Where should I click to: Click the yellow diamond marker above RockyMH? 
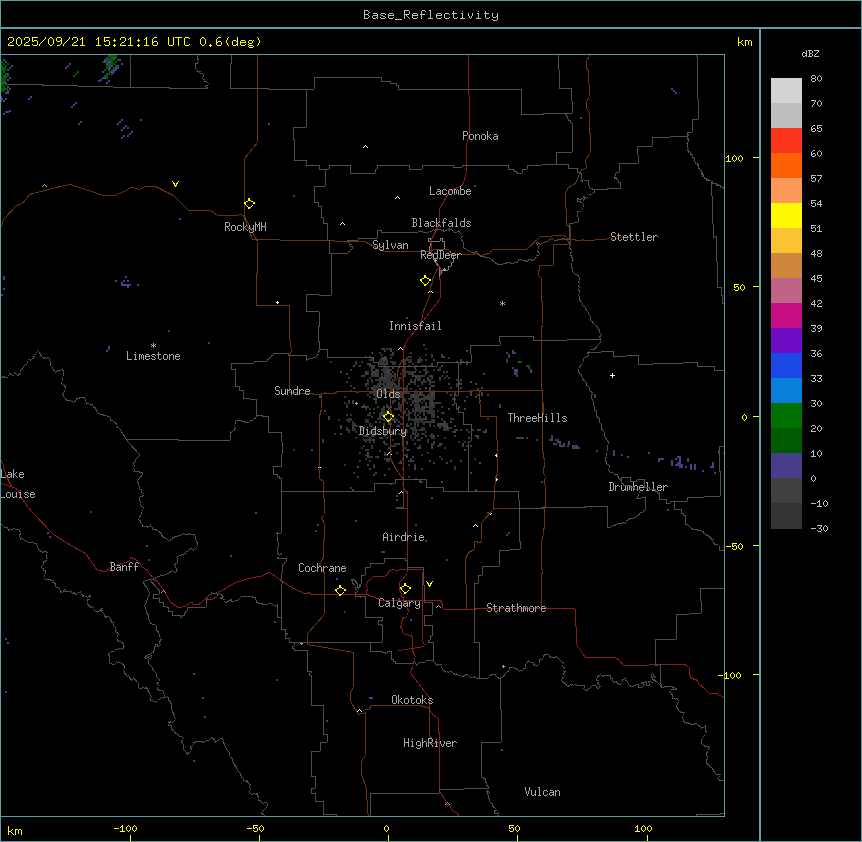pos(249,204)
